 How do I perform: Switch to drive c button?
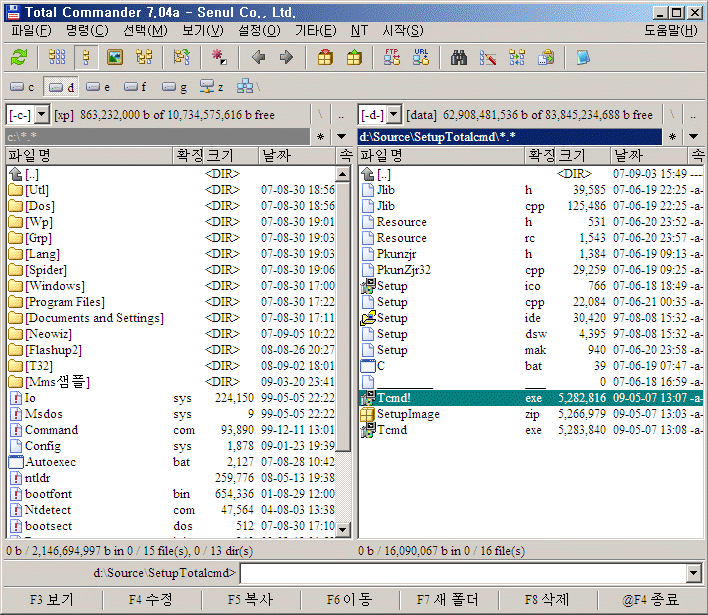(x=22, y=87)
